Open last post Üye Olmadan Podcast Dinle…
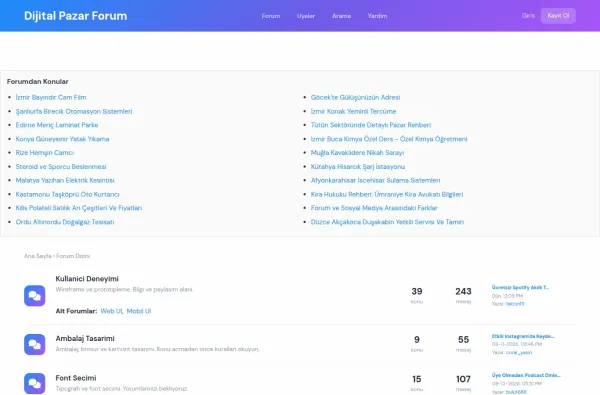 [x=526, y=375]
